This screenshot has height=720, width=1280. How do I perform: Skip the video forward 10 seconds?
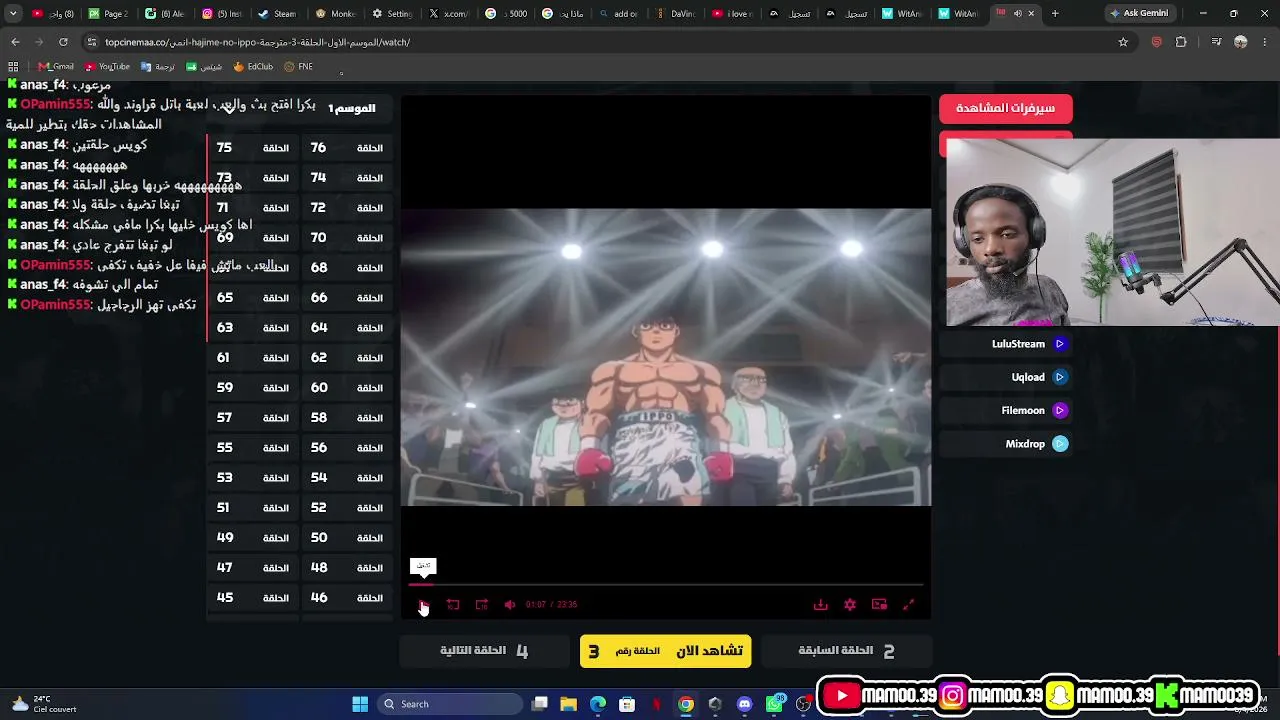482,604
